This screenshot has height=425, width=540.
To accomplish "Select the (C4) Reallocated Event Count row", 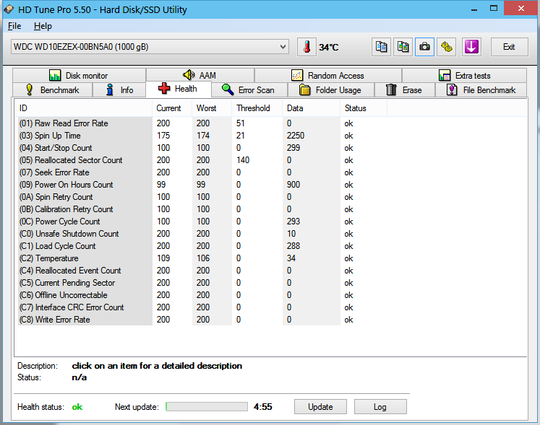I will tap(202, 271).
